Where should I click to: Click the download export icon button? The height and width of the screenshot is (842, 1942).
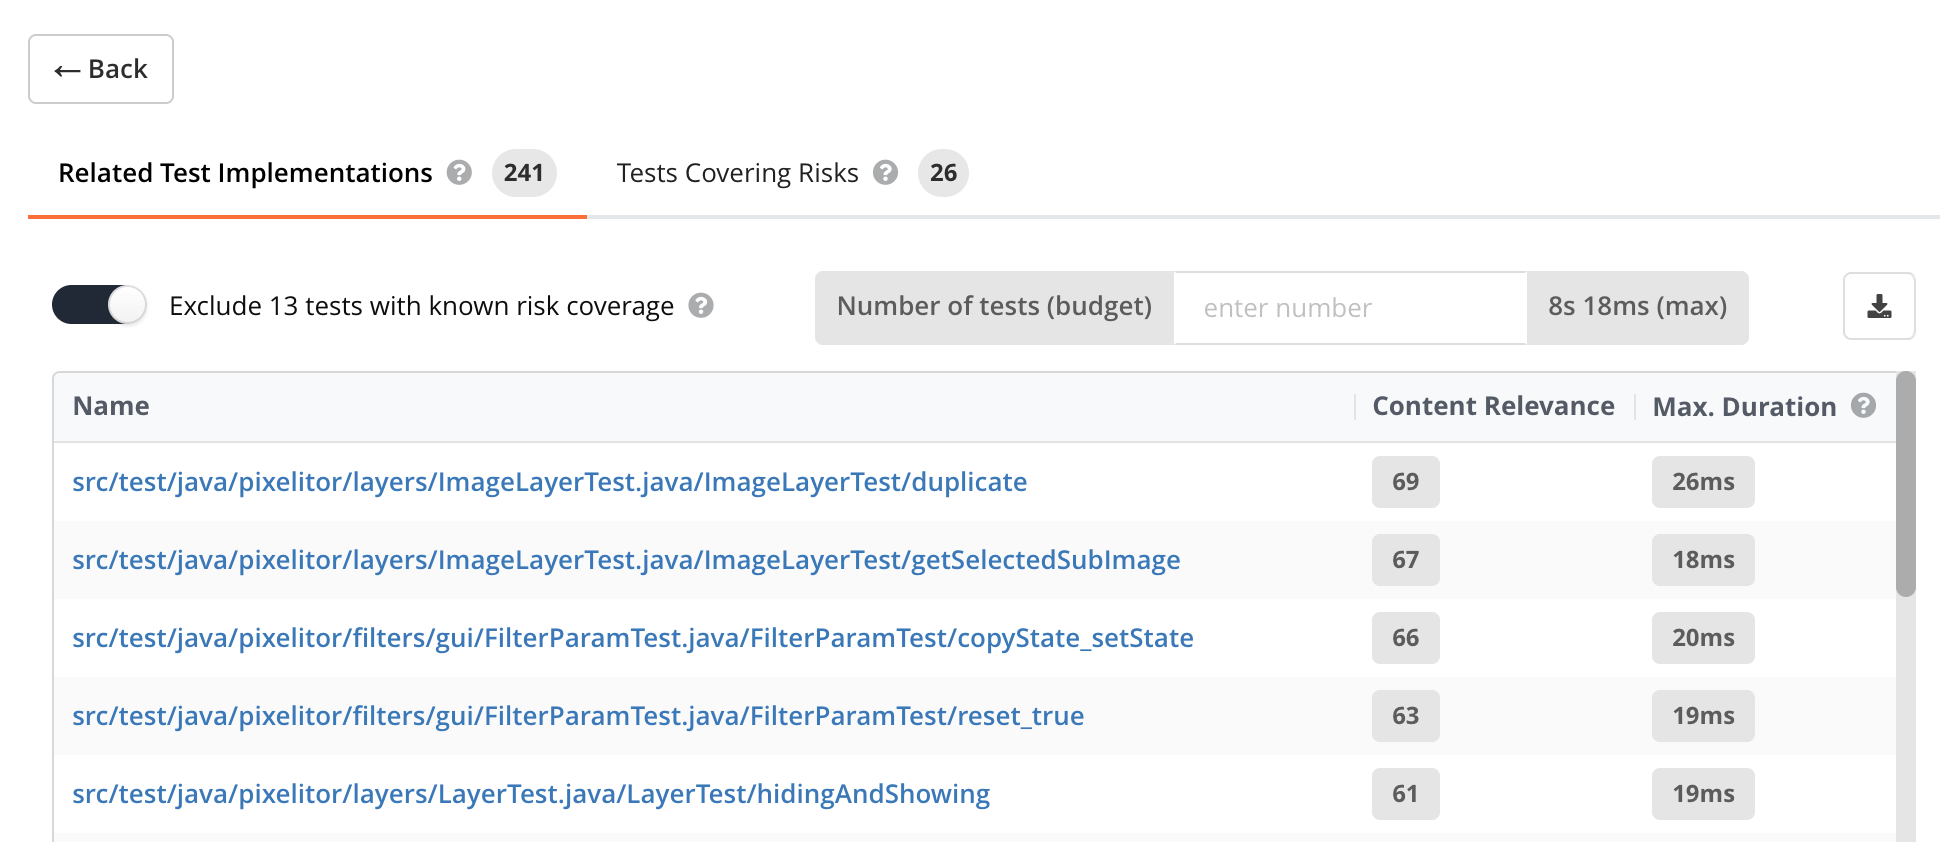tap(1879, 306)
